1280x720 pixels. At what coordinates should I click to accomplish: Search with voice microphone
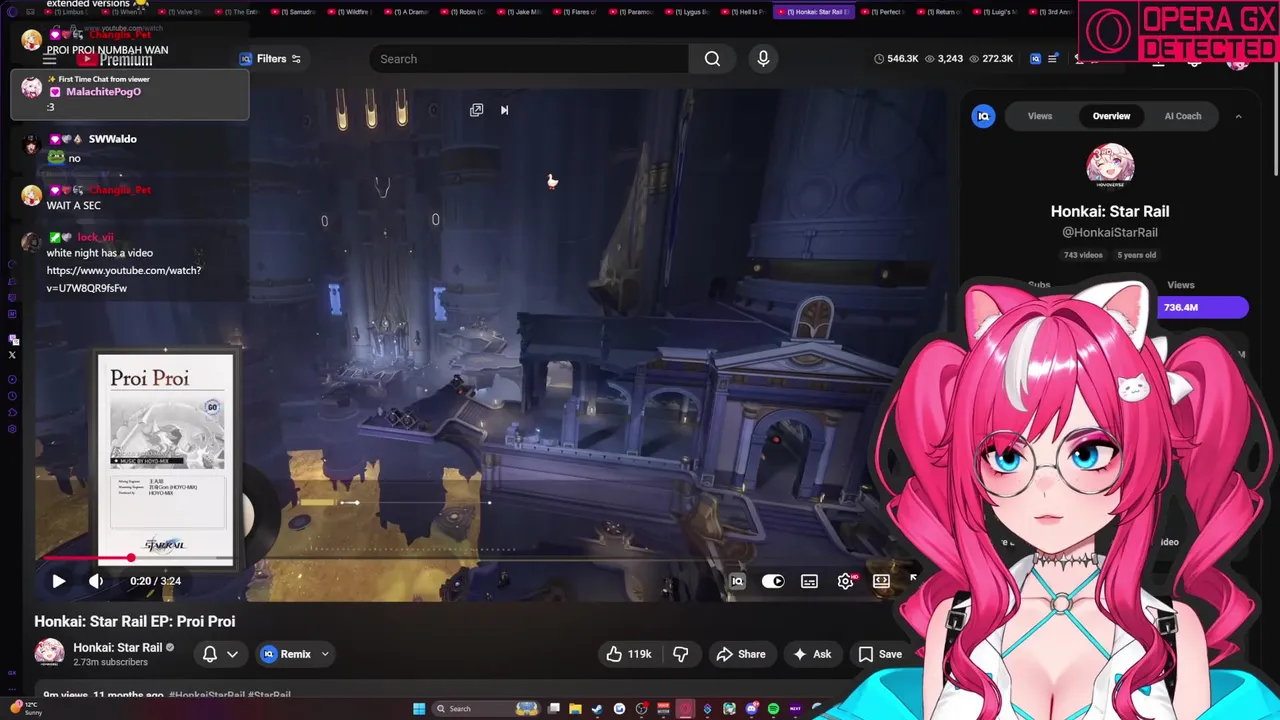coord(763,59)
